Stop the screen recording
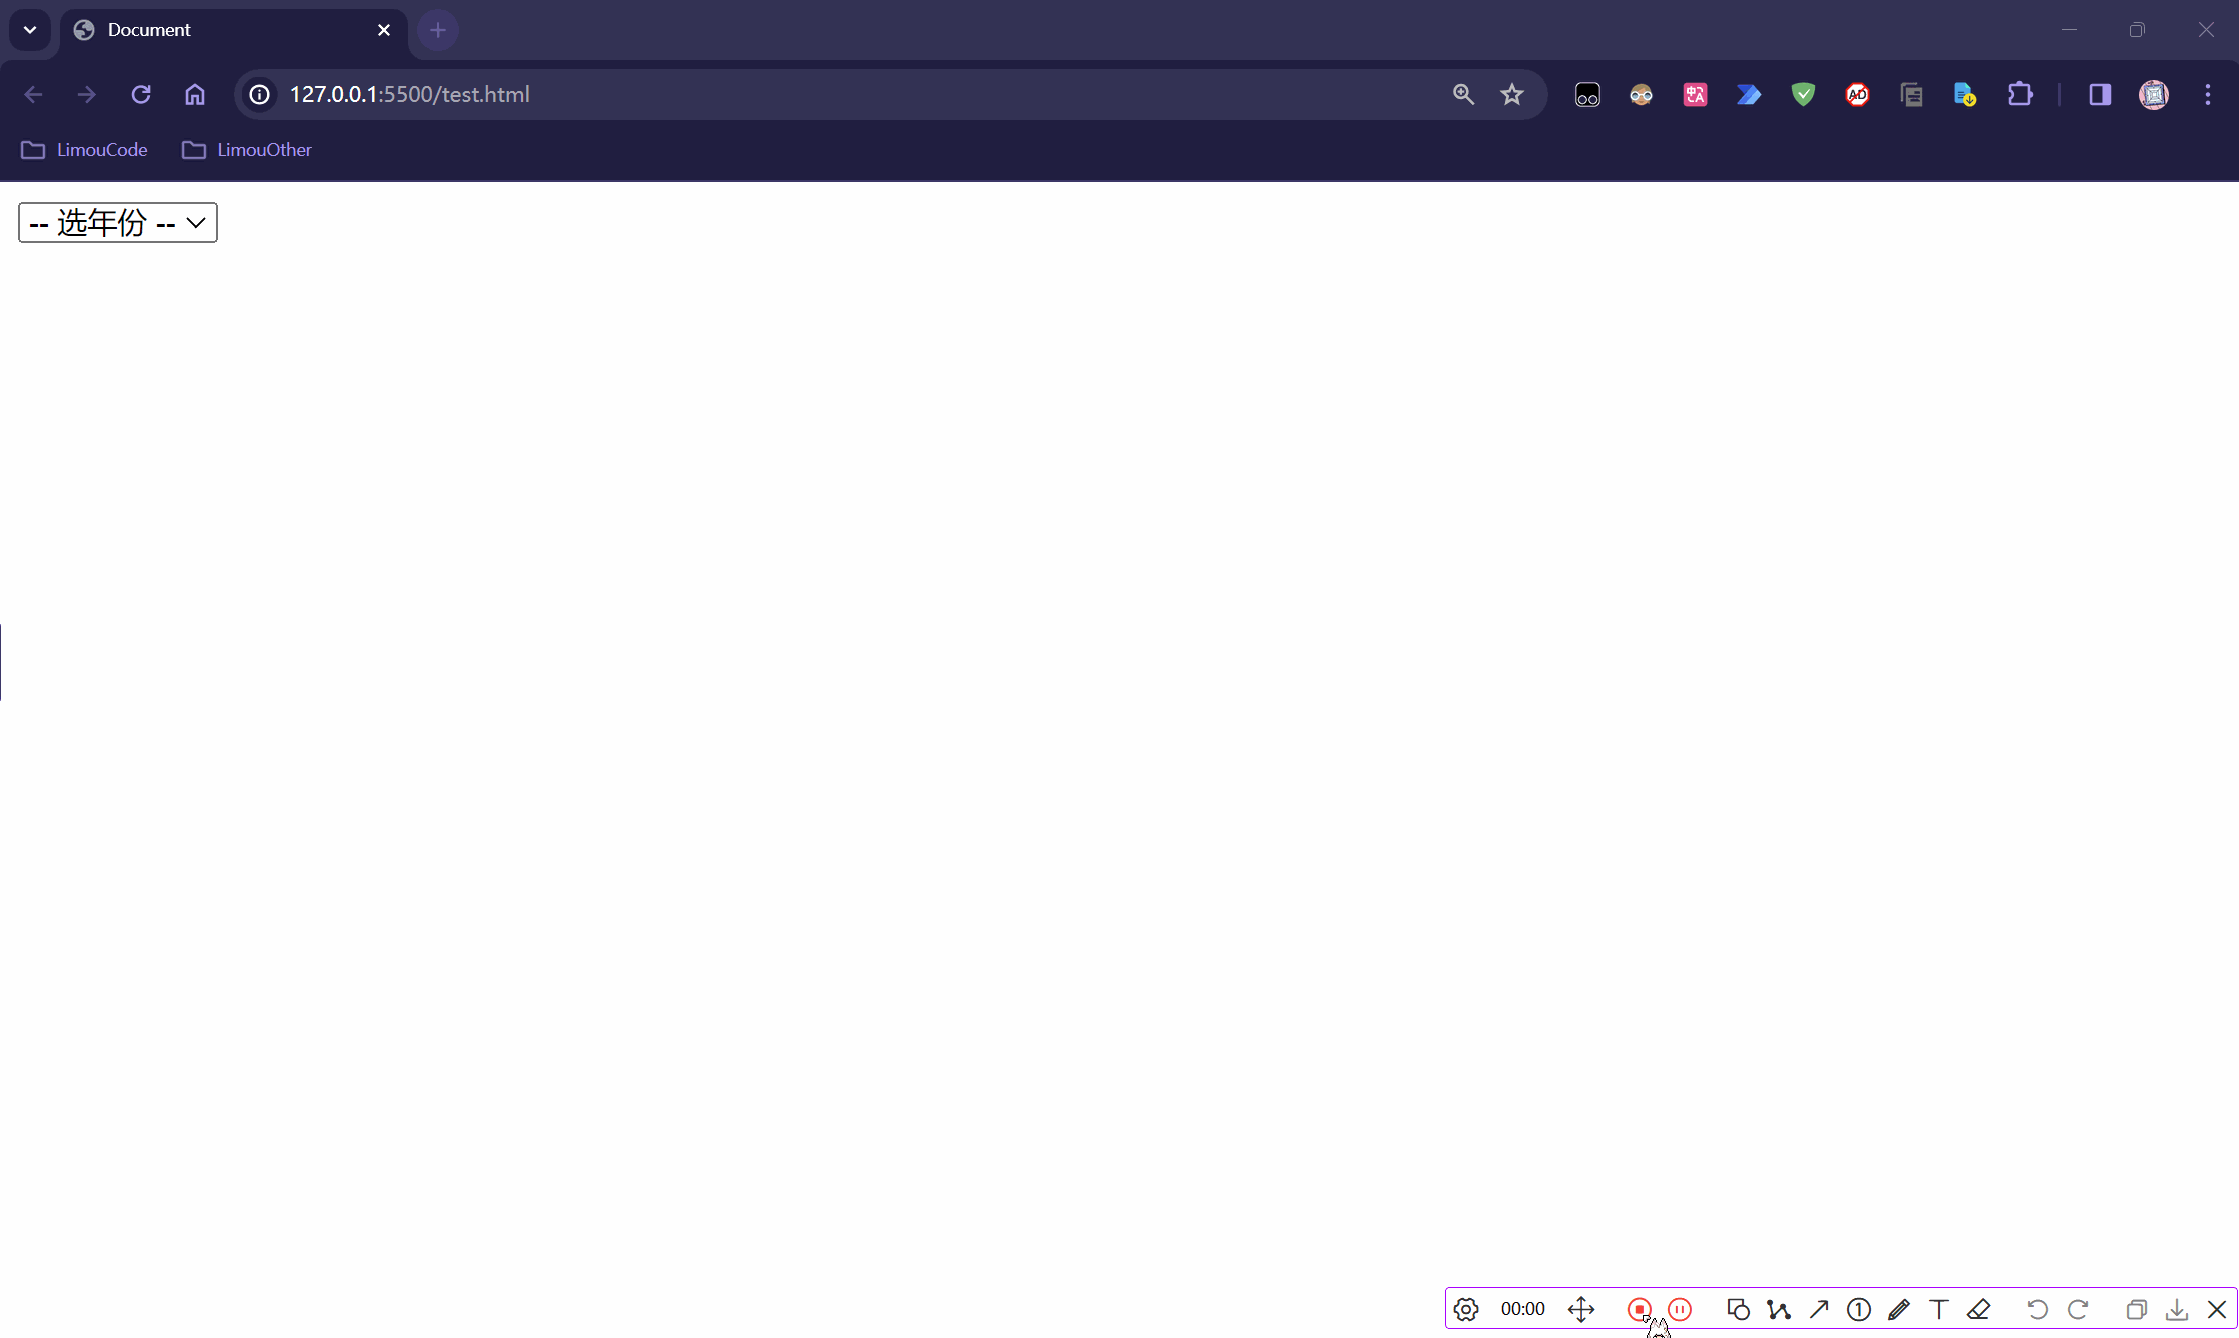This screenshot has height=1338, width=2239. [1639, 1309]
